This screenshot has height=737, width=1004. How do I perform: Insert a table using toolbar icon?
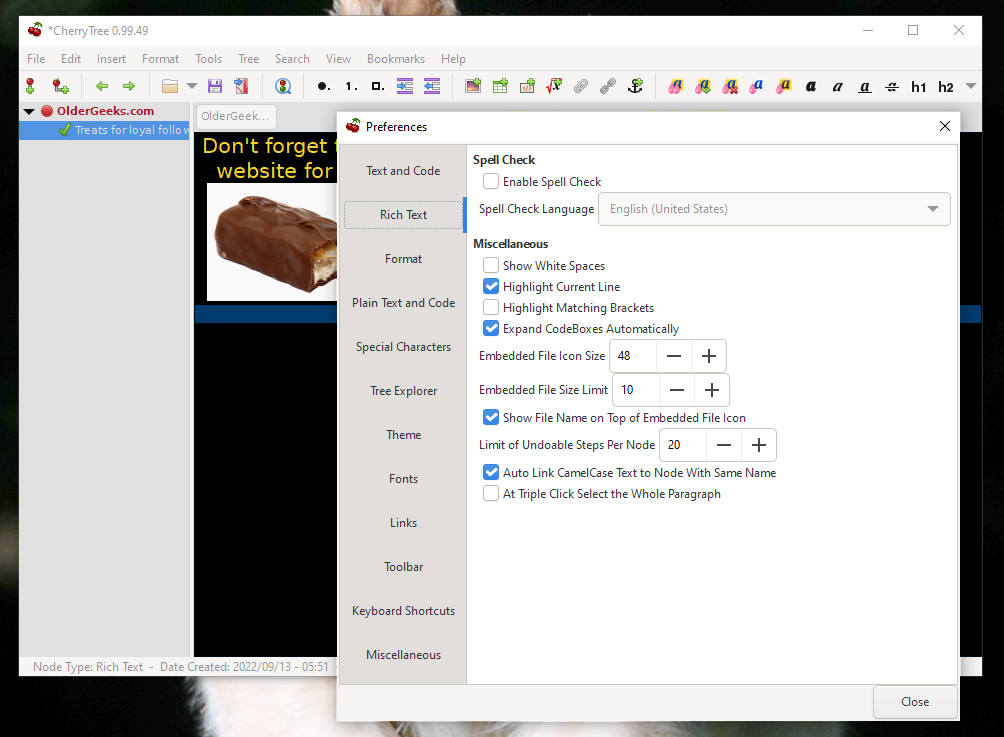[x=500, y=86]
